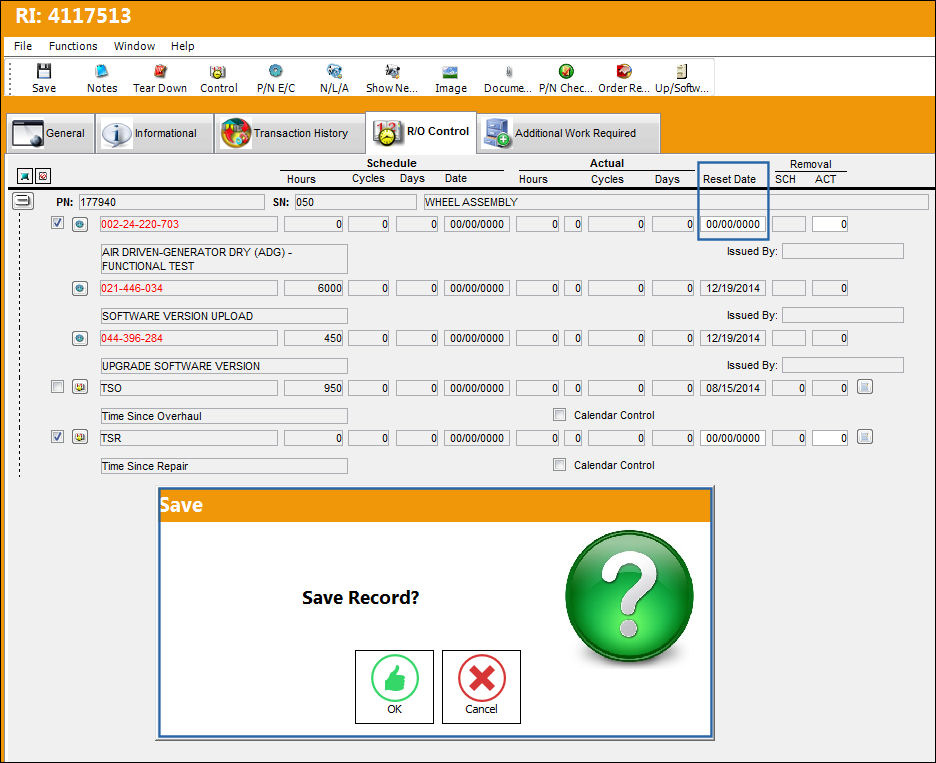This screenshot has height=763, width=936.
Task: Enable Calendar Control under Time Since Repair
Action: click(559, 465)
